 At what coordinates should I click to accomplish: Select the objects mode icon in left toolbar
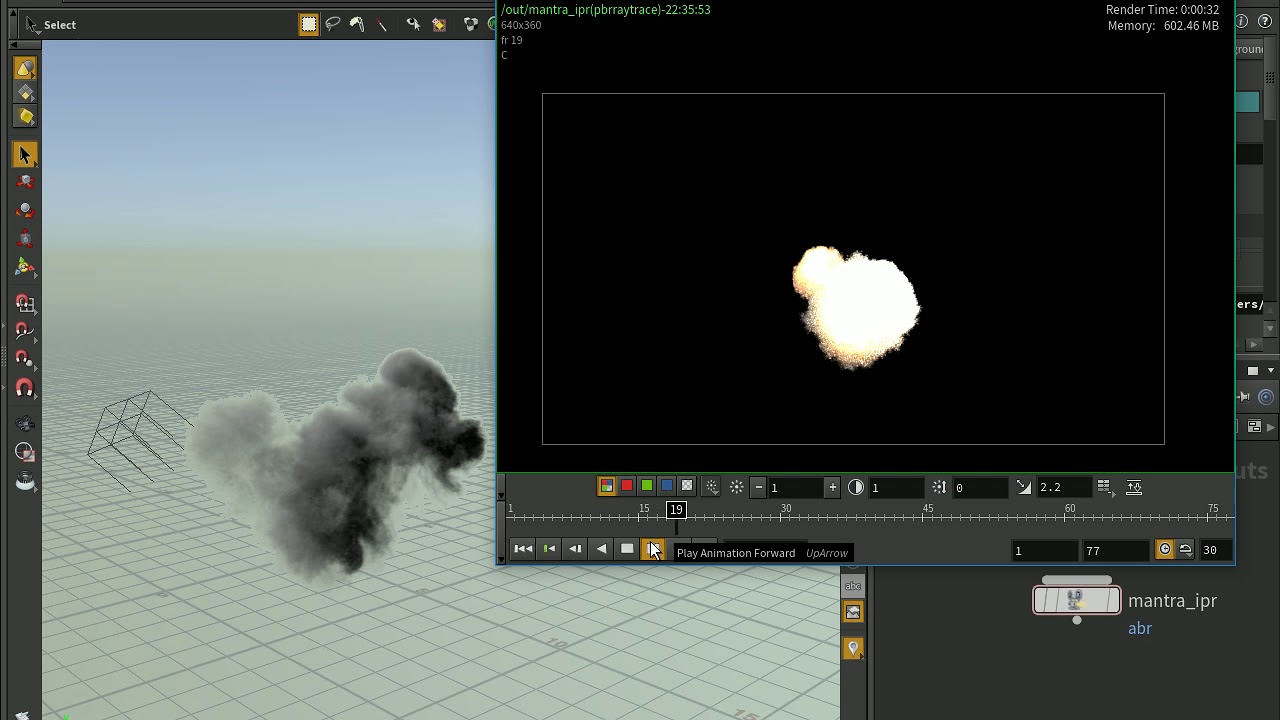[x=25, y=69]
